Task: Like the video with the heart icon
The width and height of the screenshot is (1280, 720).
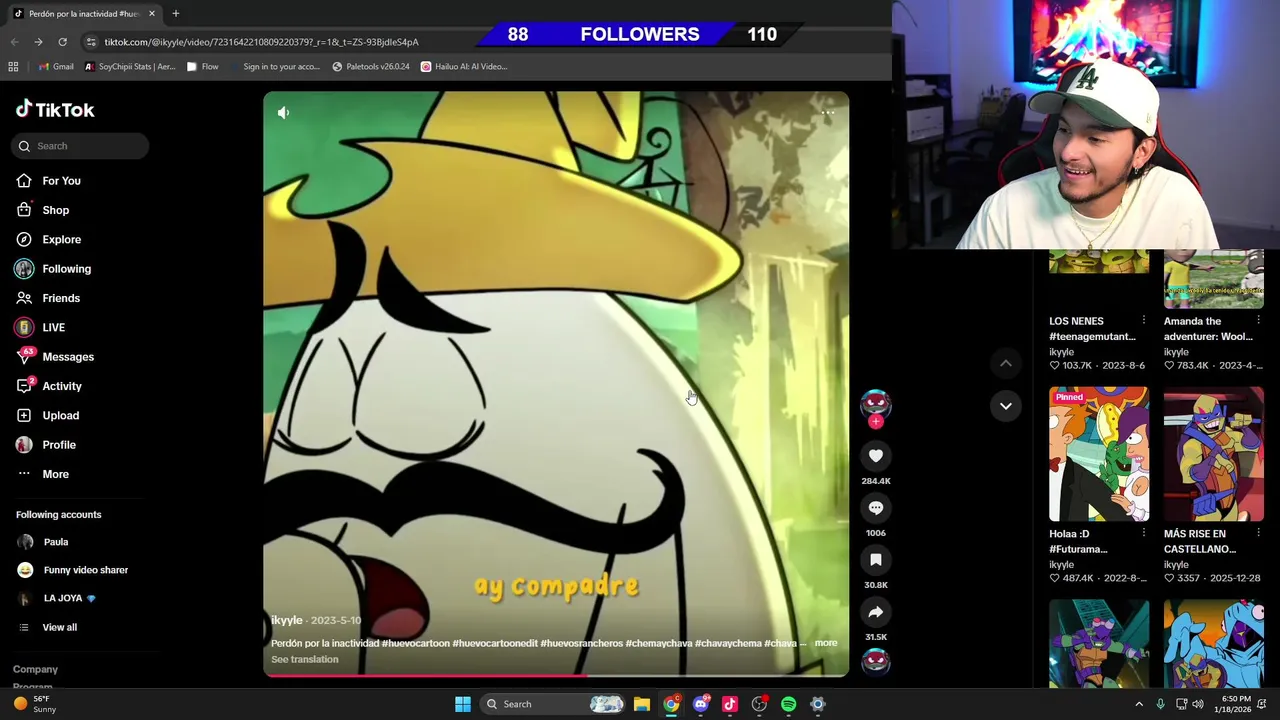Action: 875,456
